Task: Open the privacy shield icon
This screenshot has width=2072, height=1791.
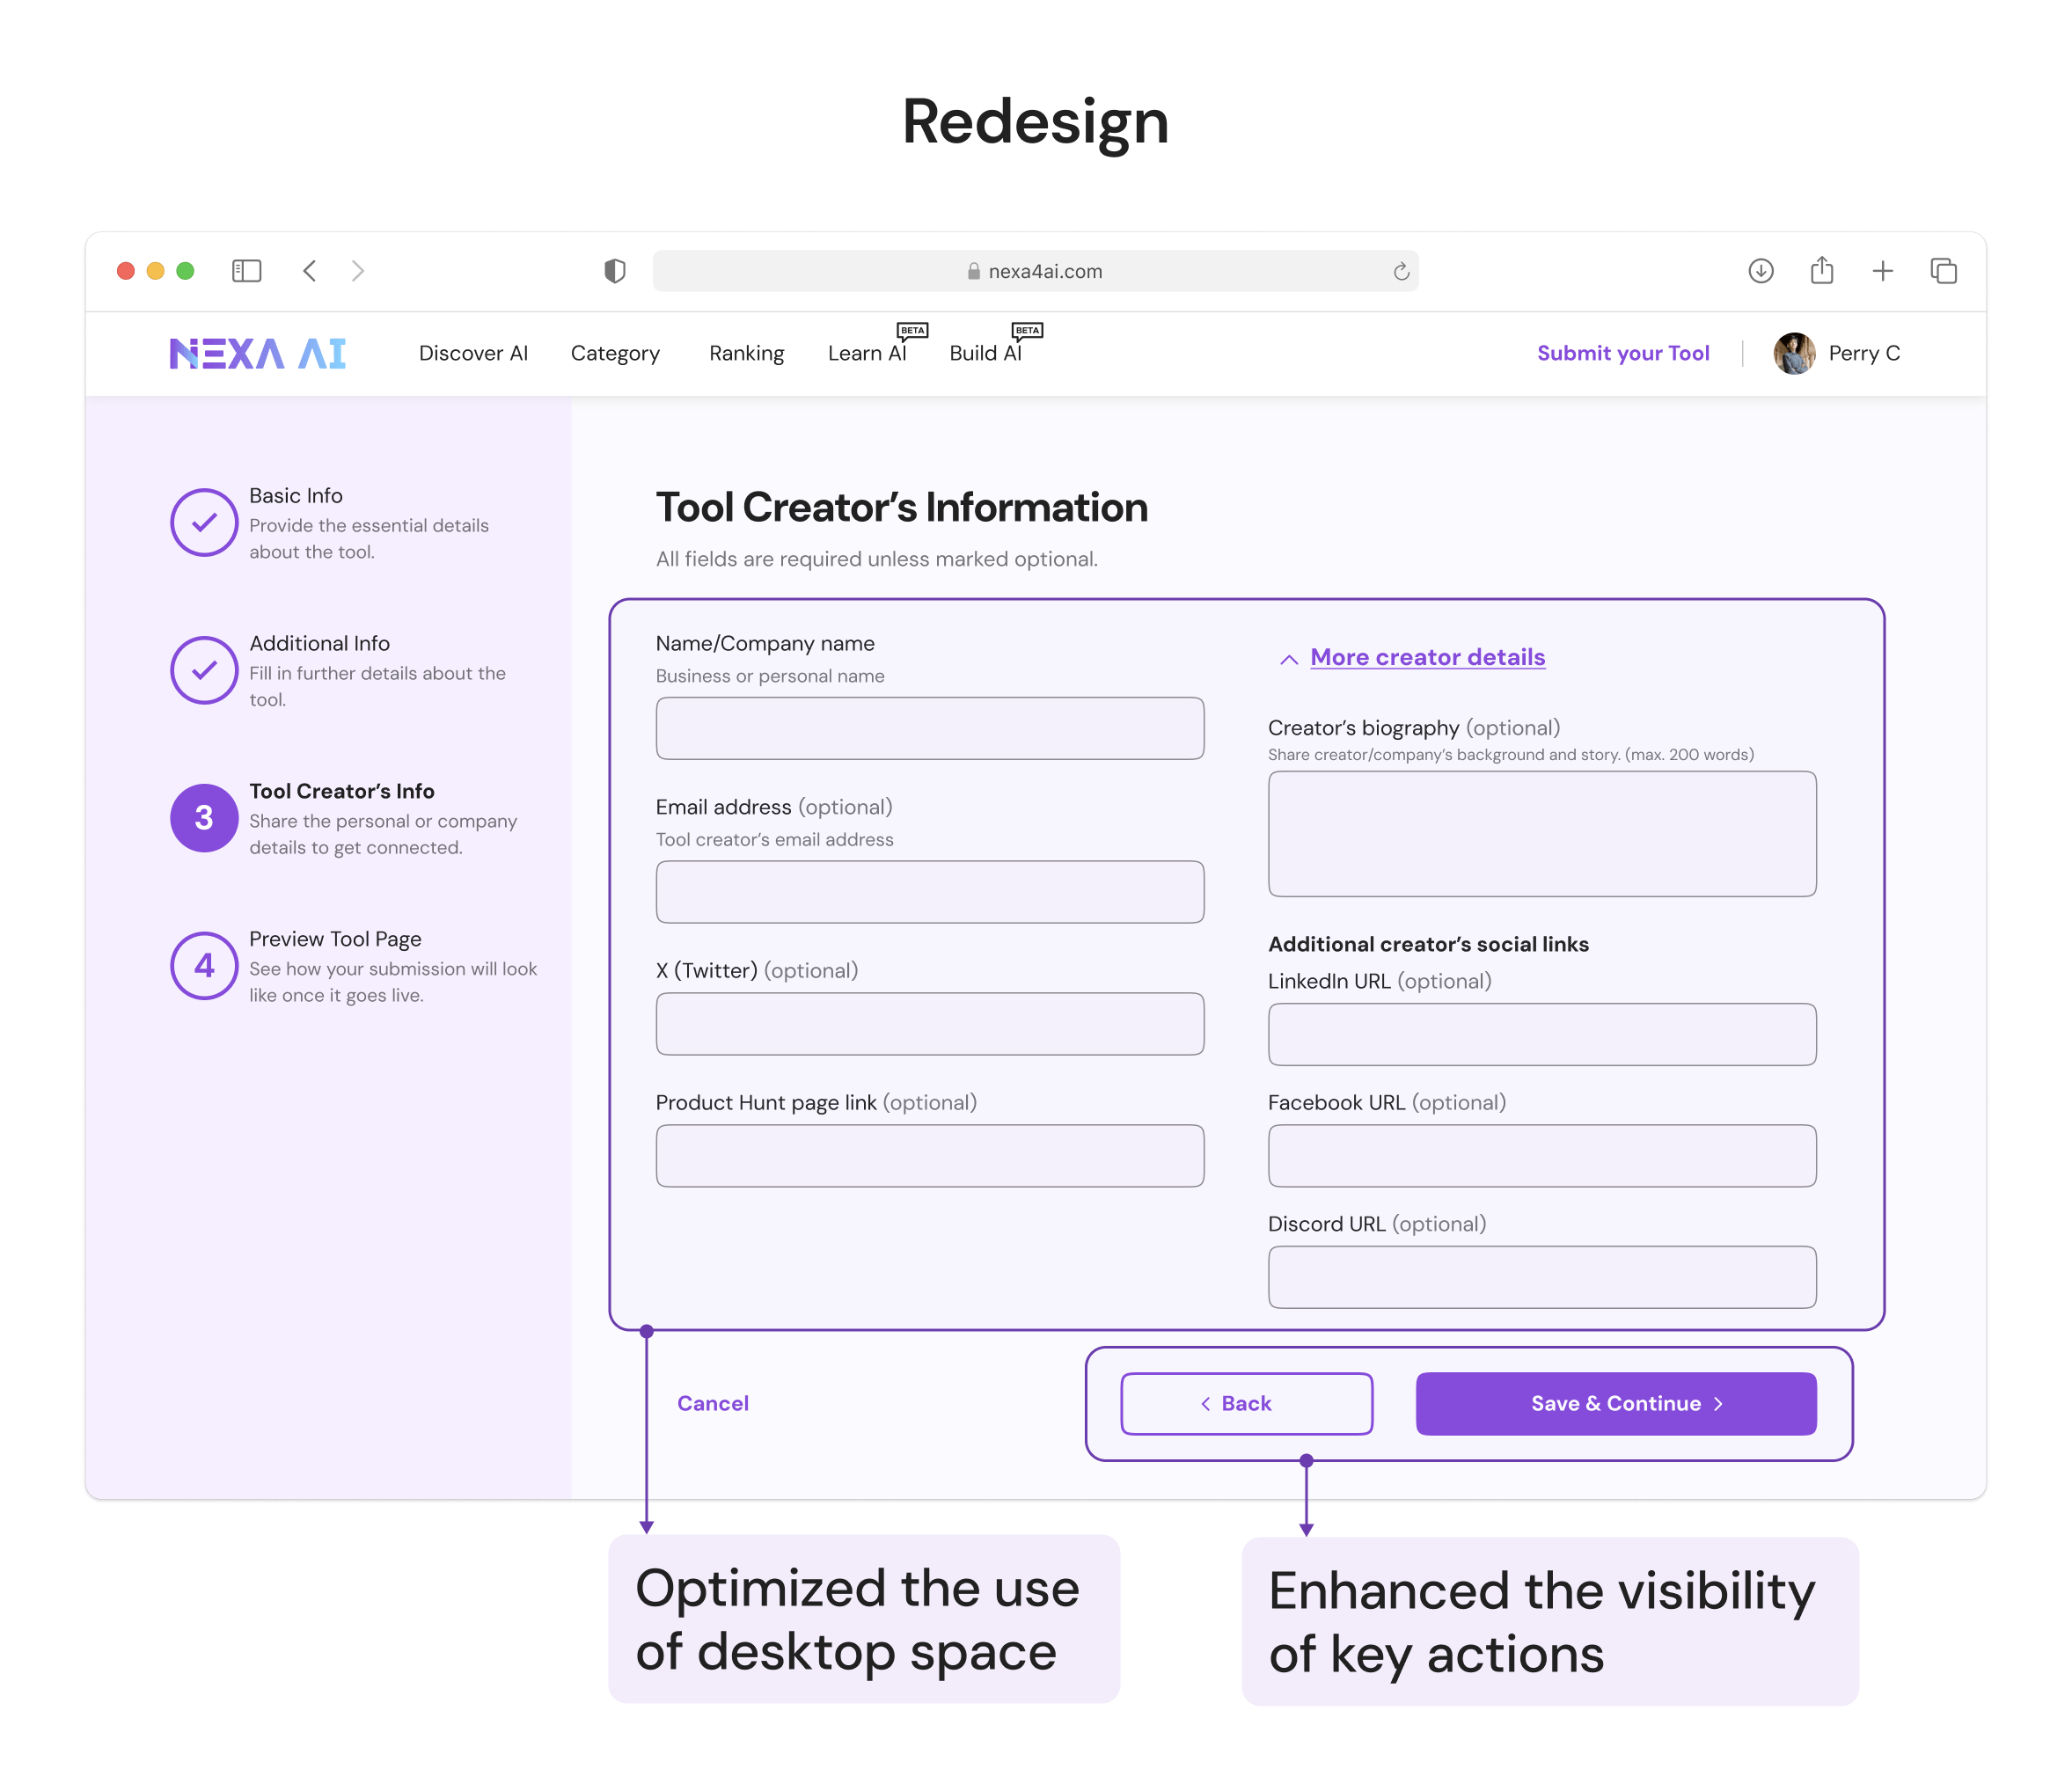Action: (615, 271)
